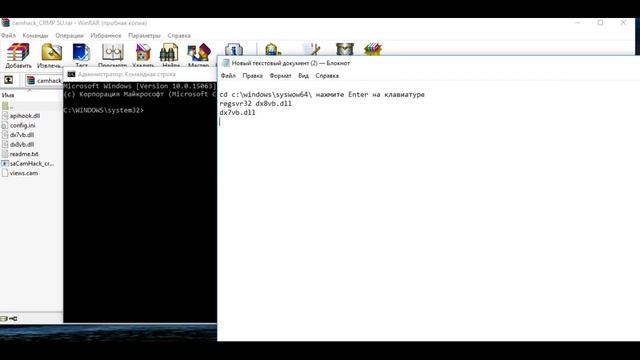Select readme.txt in the WinRAR file list
The image size is (640, 360).
[24, 154]
